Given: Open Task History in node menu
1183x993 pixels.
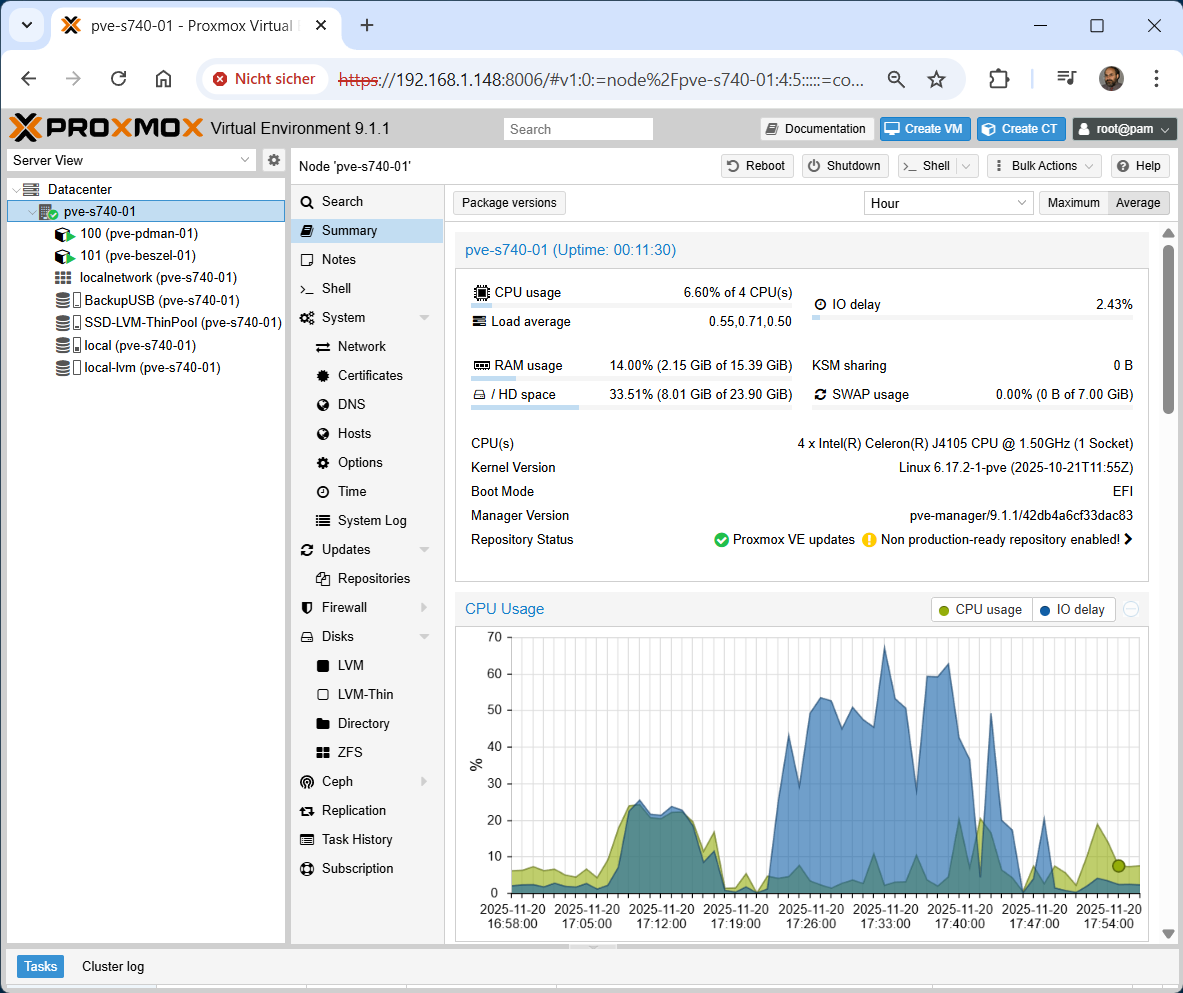Looking at the screenshot, I should tap(356, 839).
